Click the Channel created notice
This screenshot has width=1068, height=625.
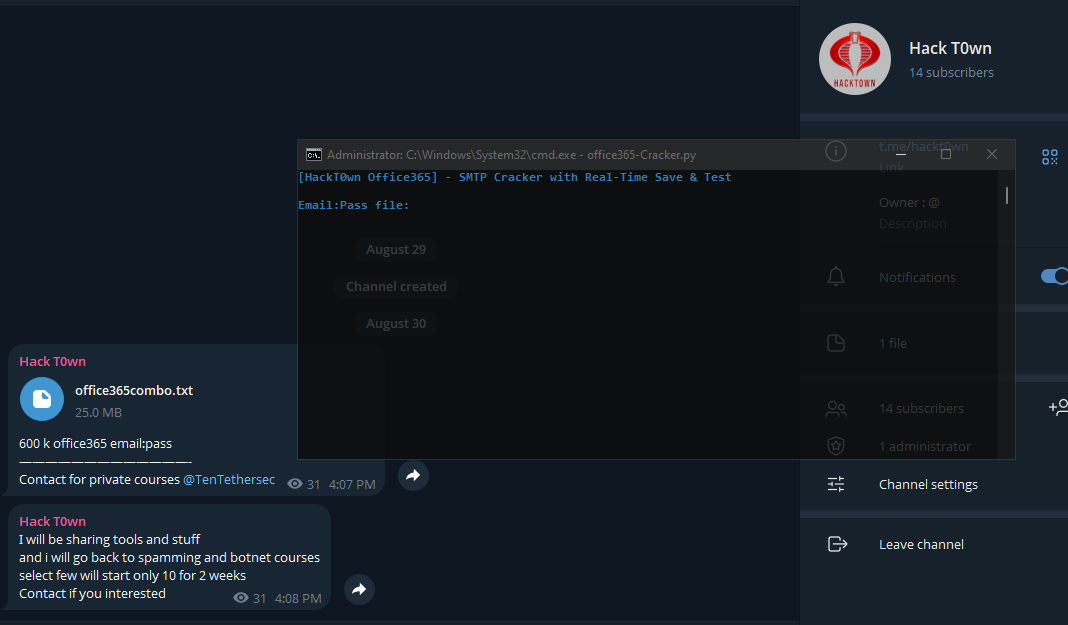(396, 286)
